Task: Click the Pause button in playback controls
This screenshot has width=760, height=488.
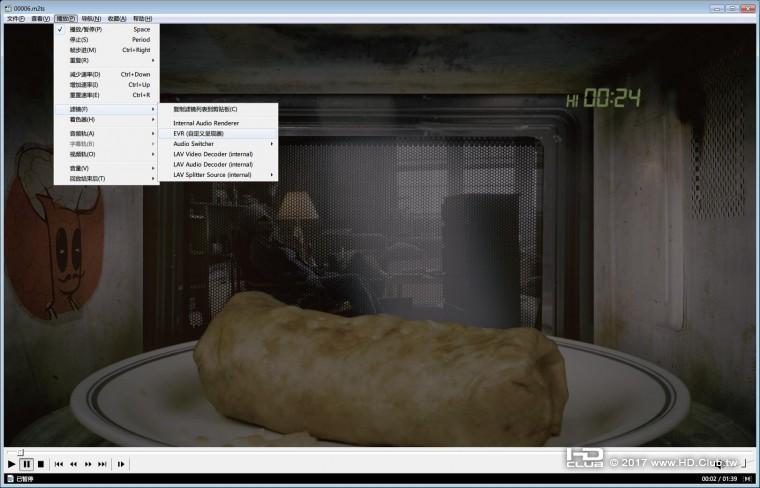Action: pos(27,464)
